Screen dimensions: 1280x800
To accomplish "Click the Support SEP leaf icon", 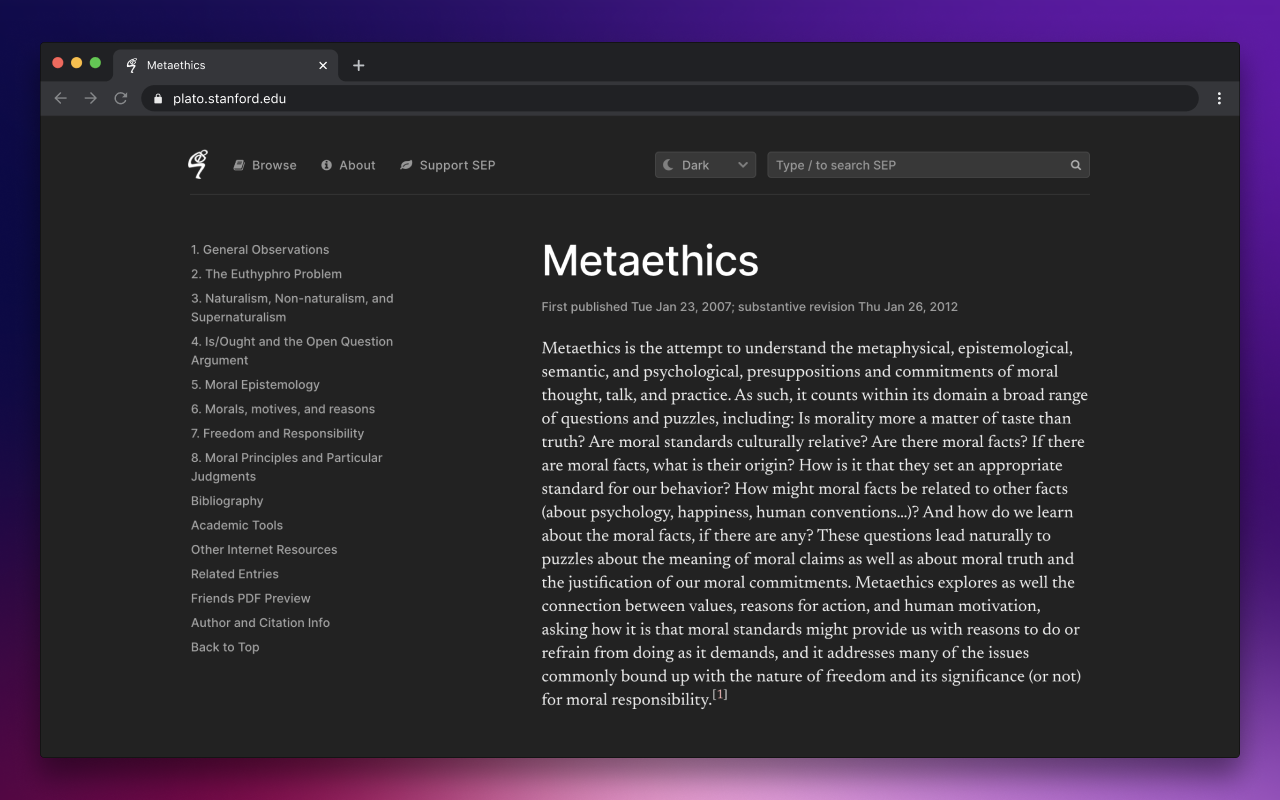I will coord(406,166).
